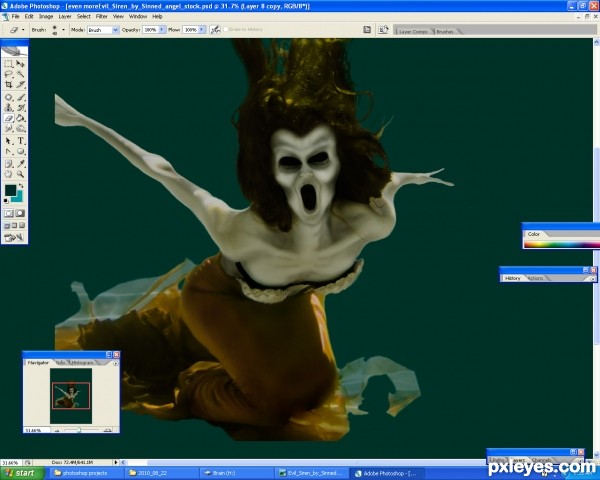Open the Eraser tool preset picker arrow

click(x=23, y=29)
